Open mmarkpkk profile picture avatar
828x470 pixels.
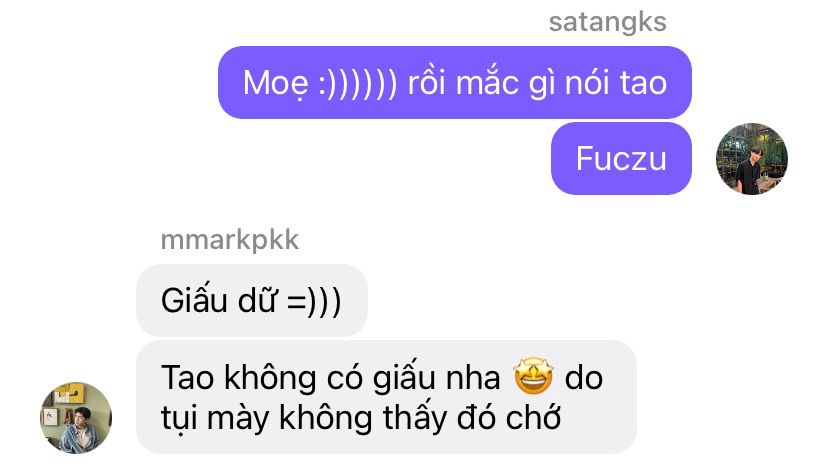pos(76,418)
